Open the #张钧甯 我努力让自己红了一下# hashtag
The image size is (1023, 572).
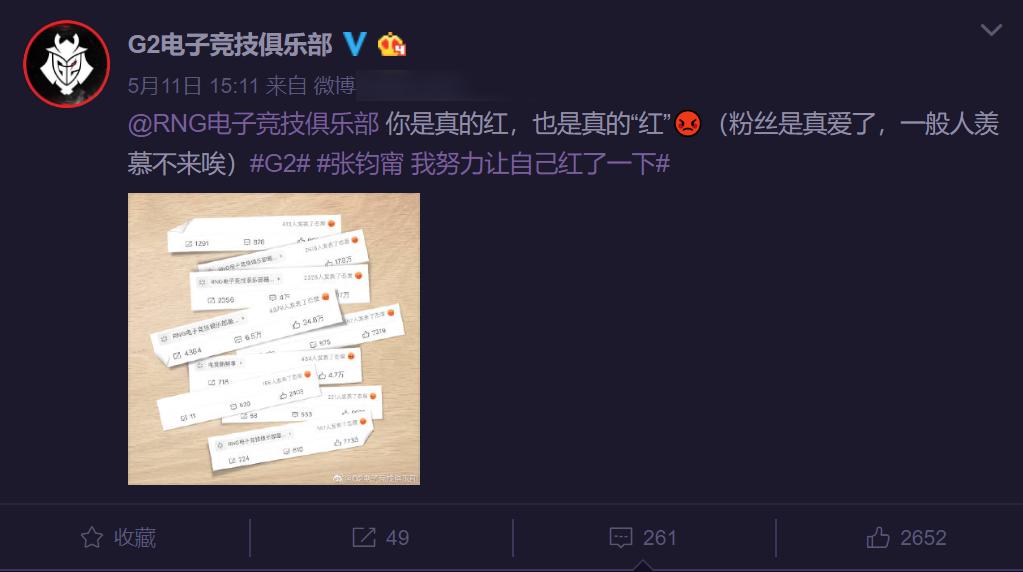pos(493,163)
